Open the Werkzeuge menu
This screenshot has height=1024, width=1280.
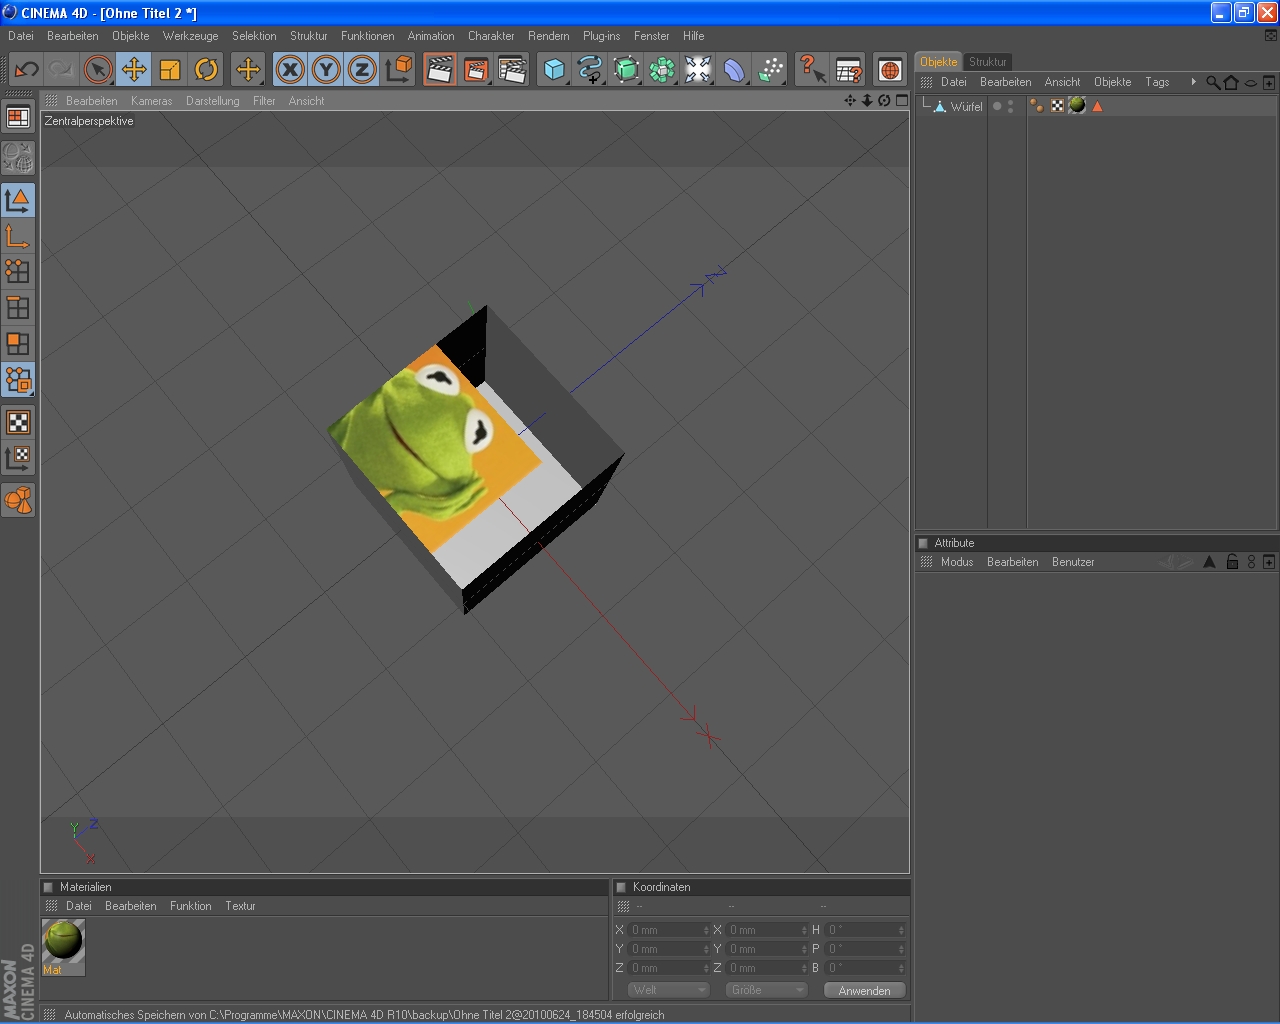click(190, 36)
